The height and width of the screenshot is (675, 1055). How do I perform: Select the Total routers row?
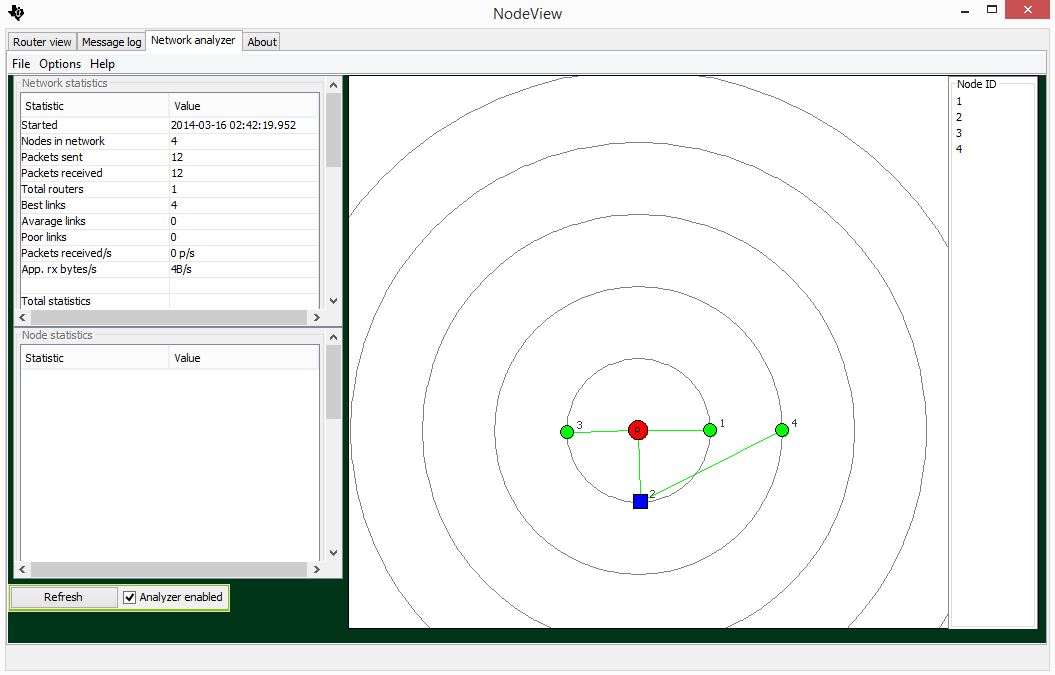pyautogui.click(x=170, y=189)
